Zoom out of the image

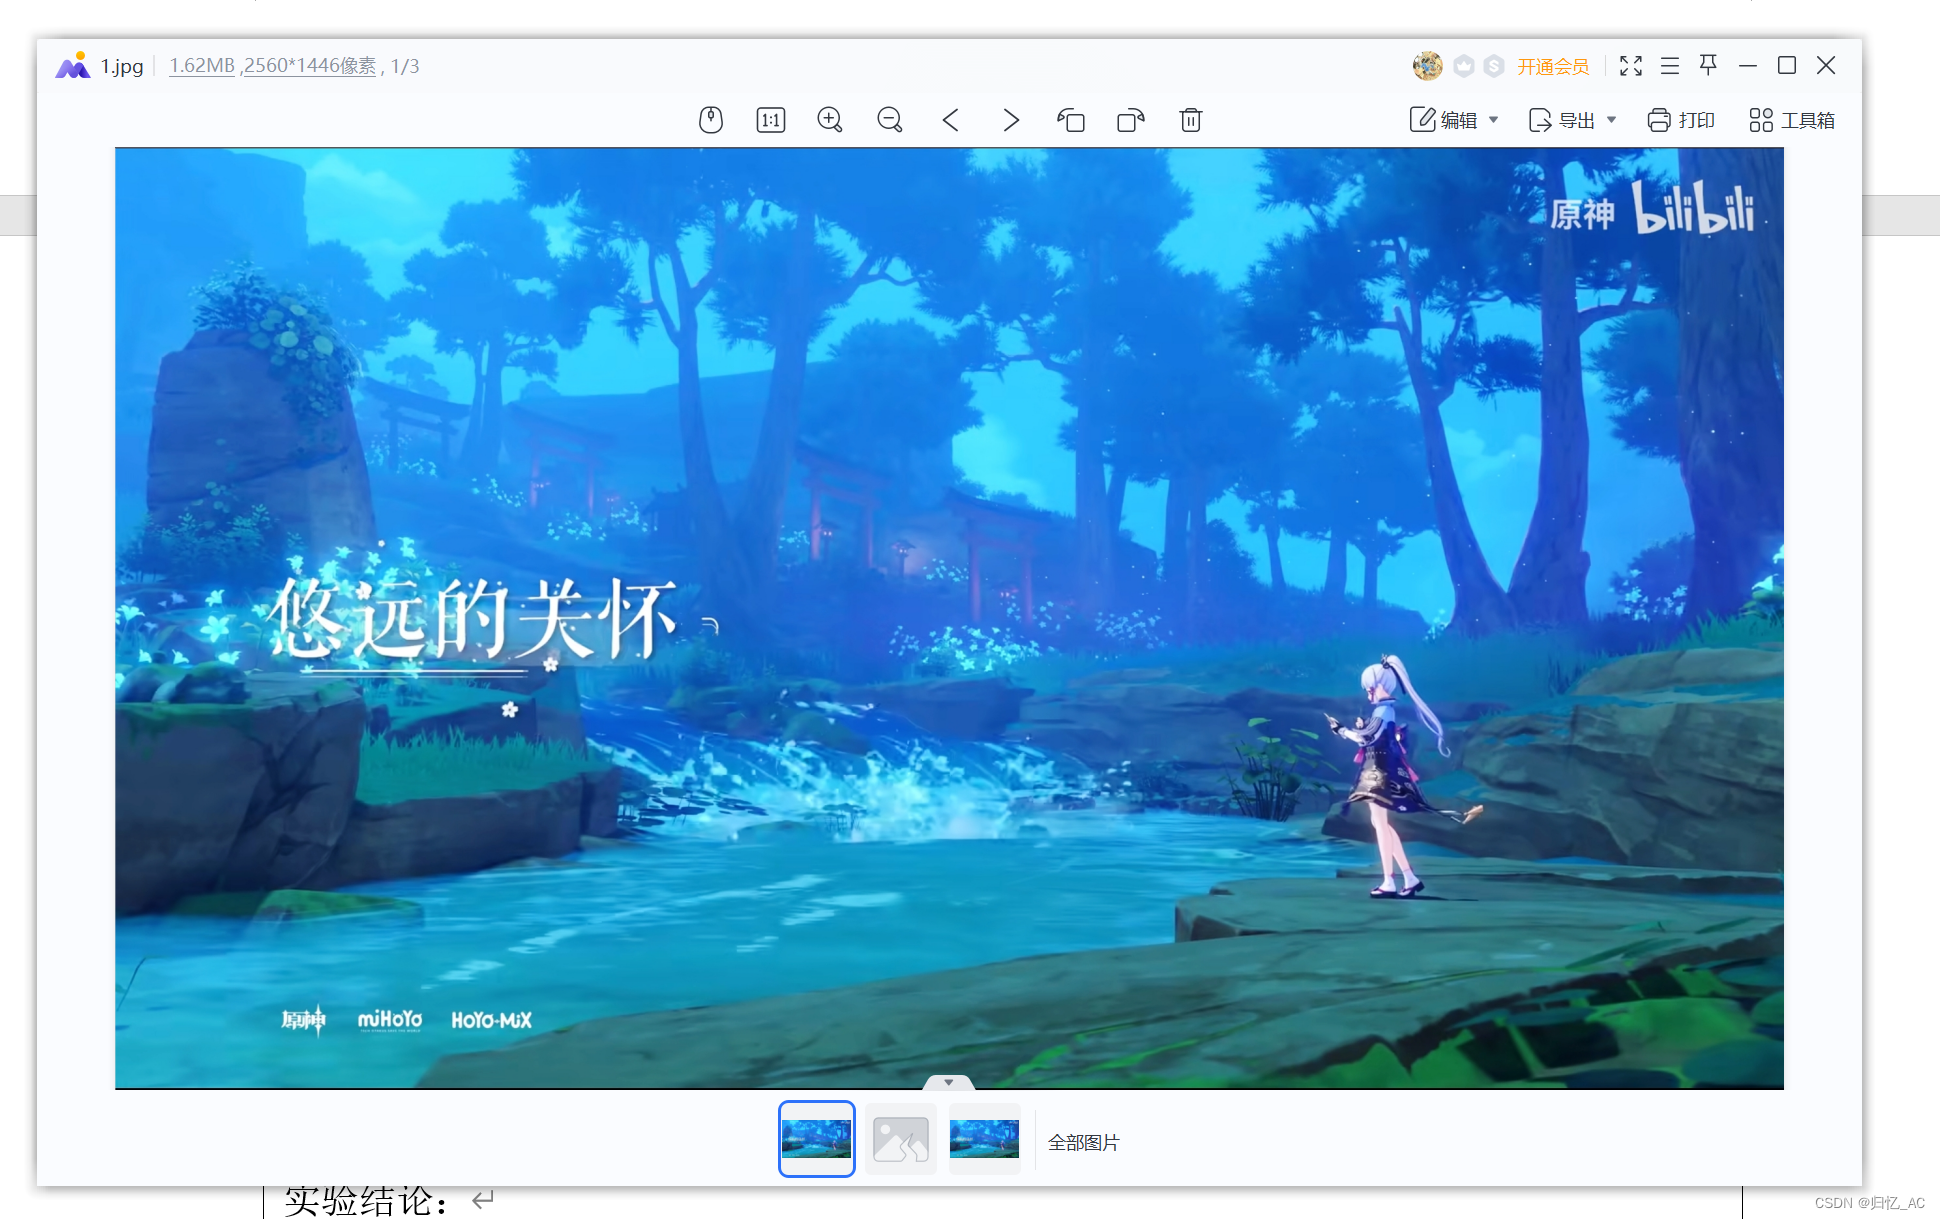click(x=890, y=120)
